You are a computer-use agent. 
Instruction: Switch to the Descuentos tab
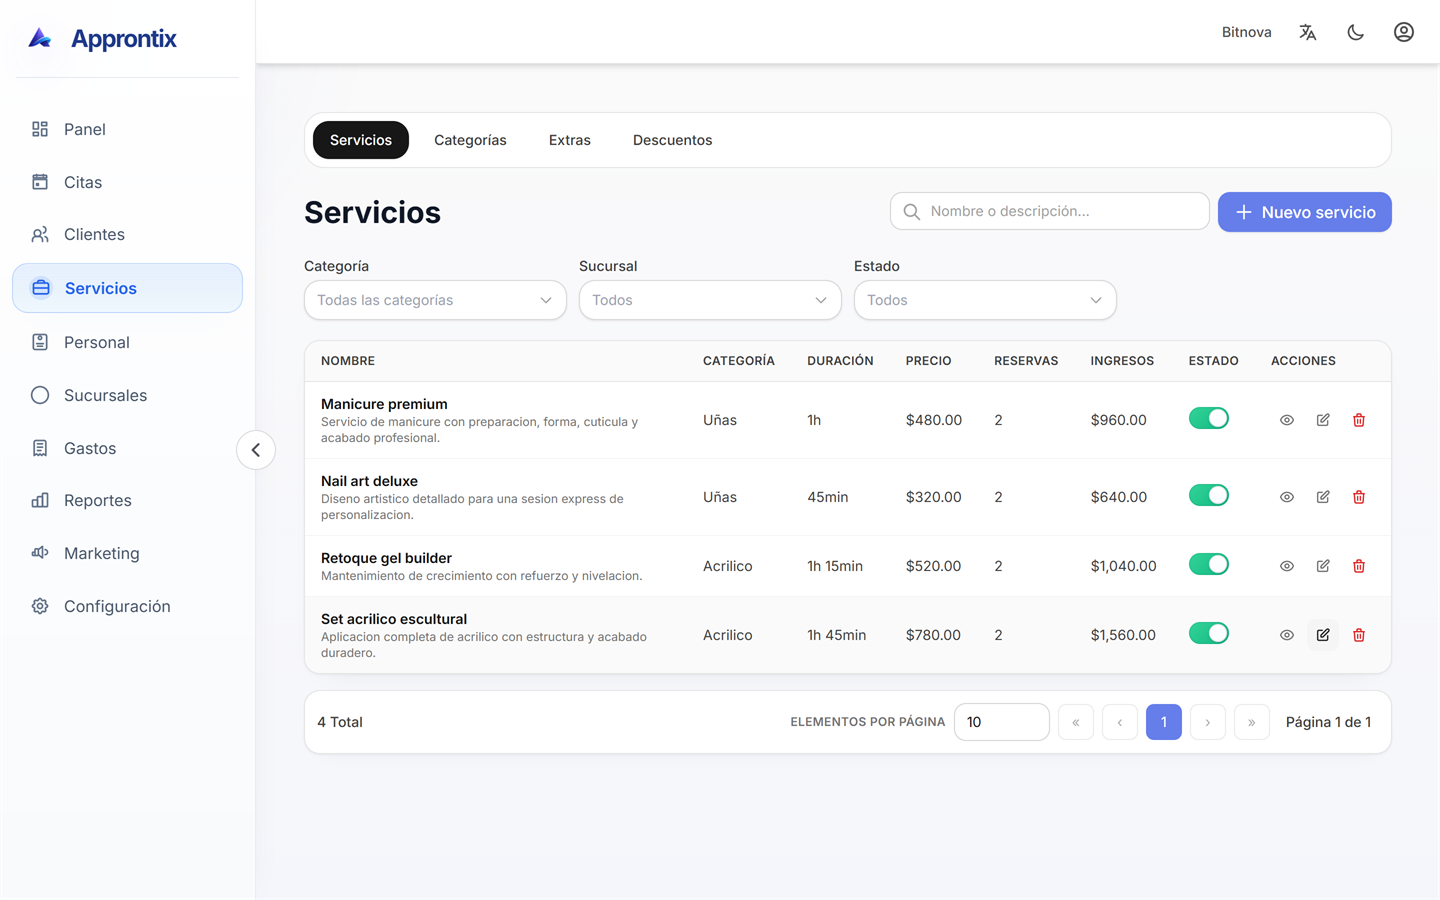(673, 140)
